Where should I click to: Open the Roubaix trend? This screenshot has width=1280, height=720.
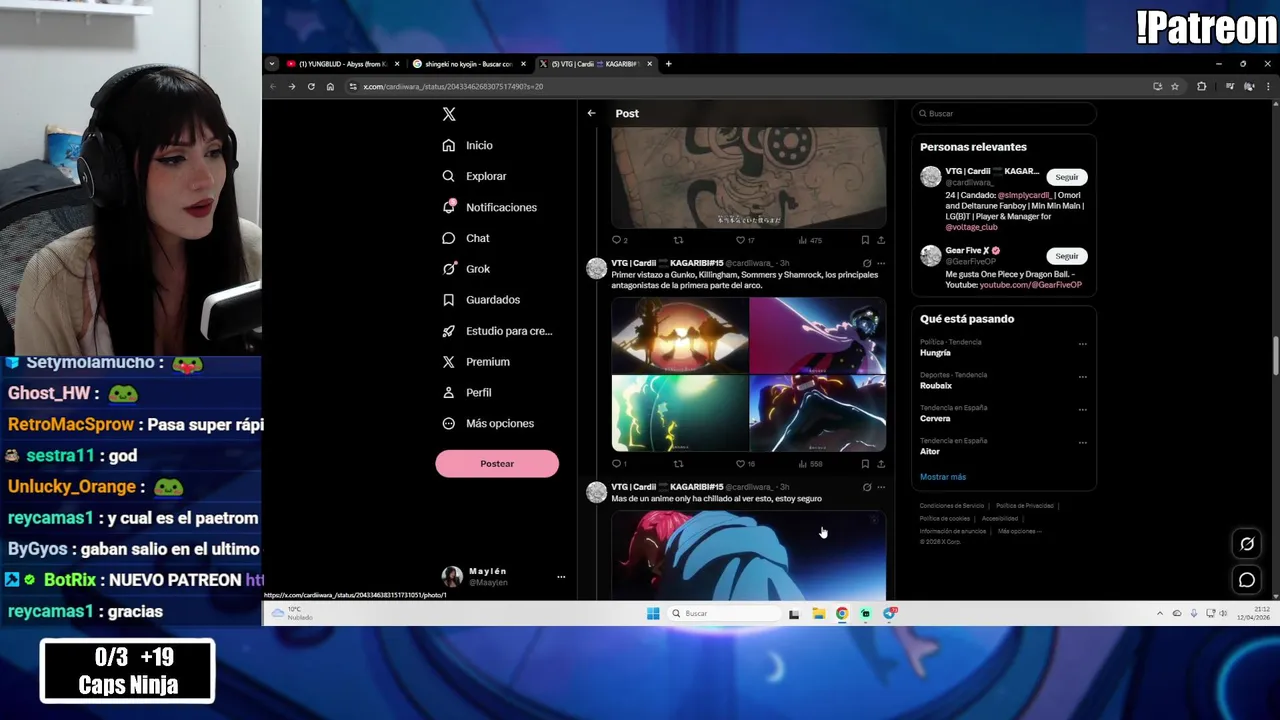click(936, 386)
